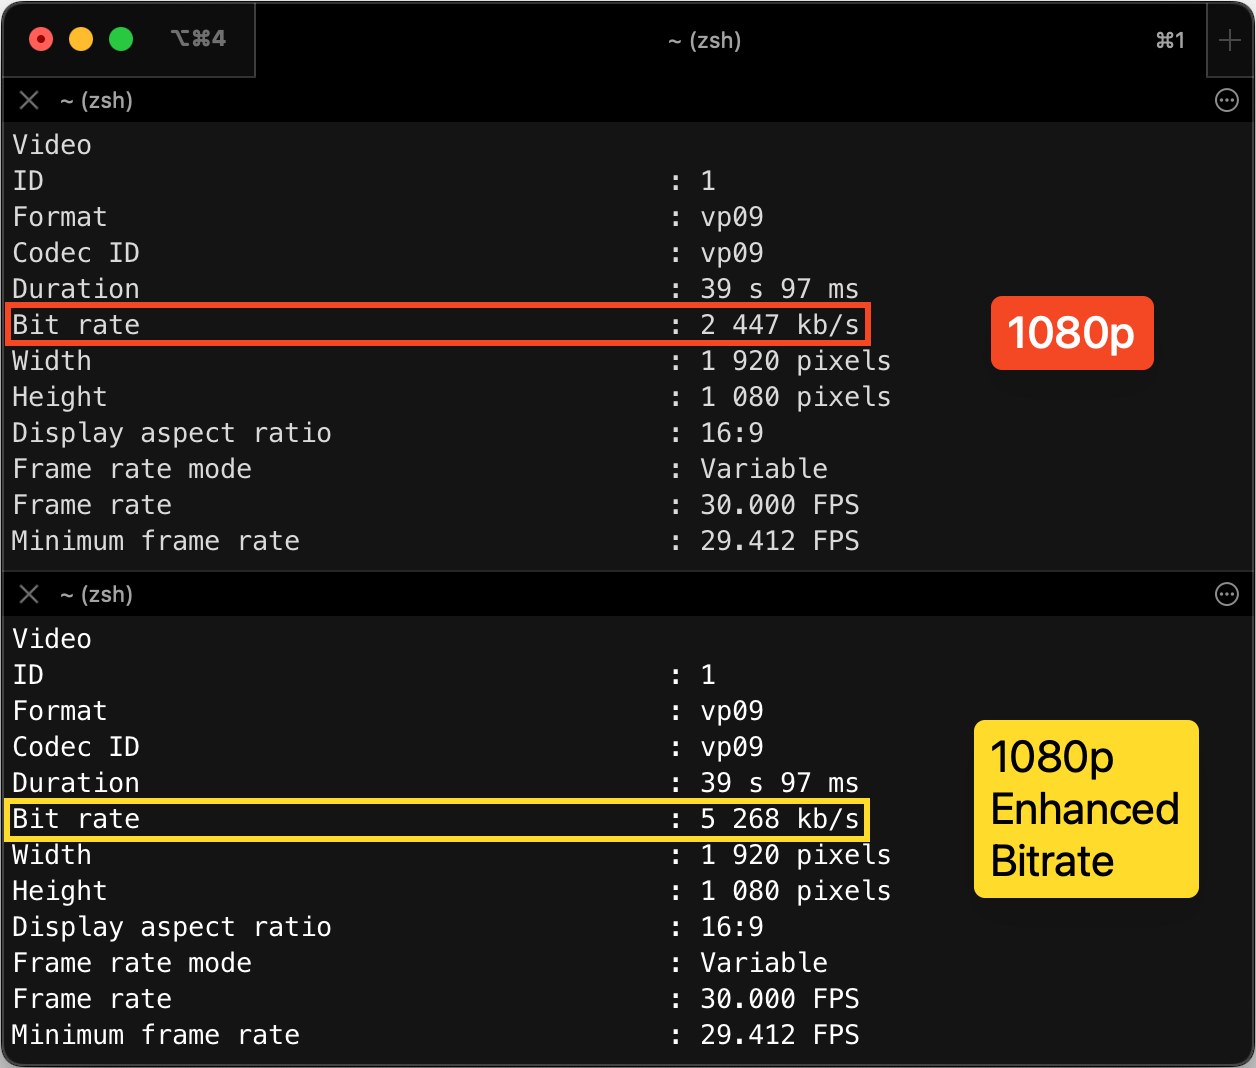
Task: Click the green full-screen traffic light
Action: tap(122, 38)
